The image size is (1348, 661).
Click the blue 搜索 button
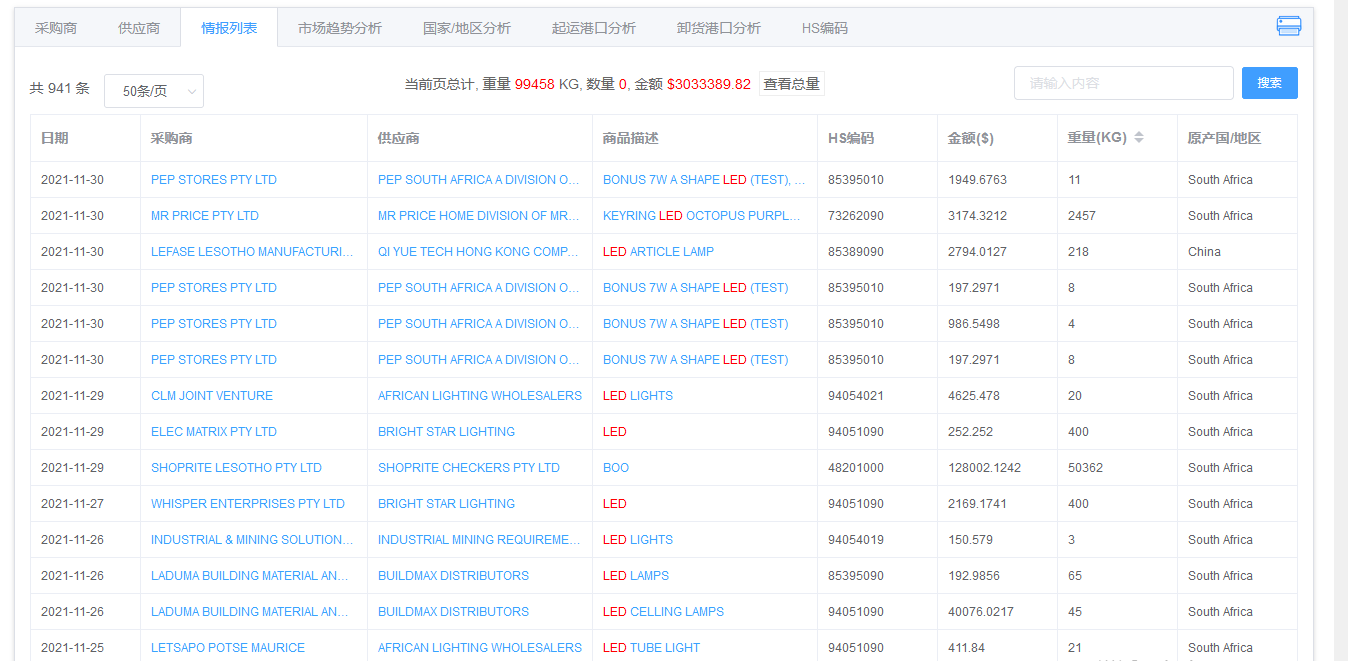1270,83
